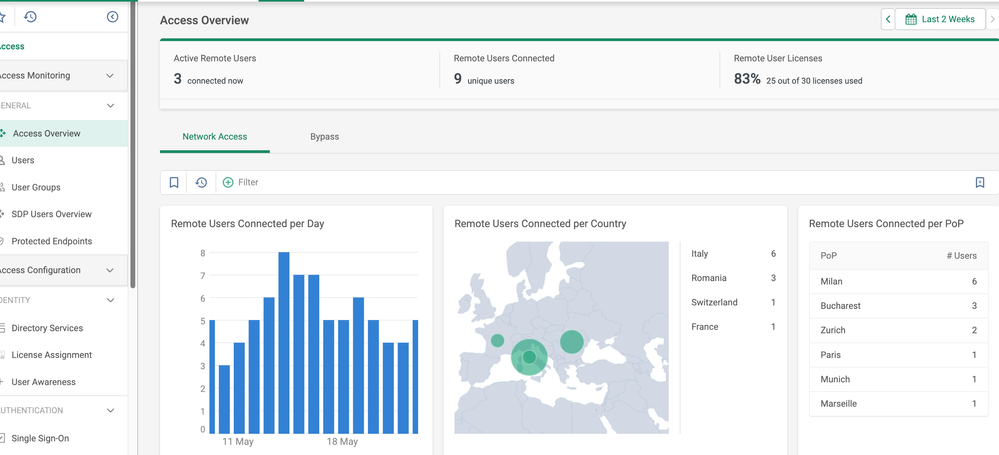
Task: Switch to the Bypass tab
Action: 324,136
